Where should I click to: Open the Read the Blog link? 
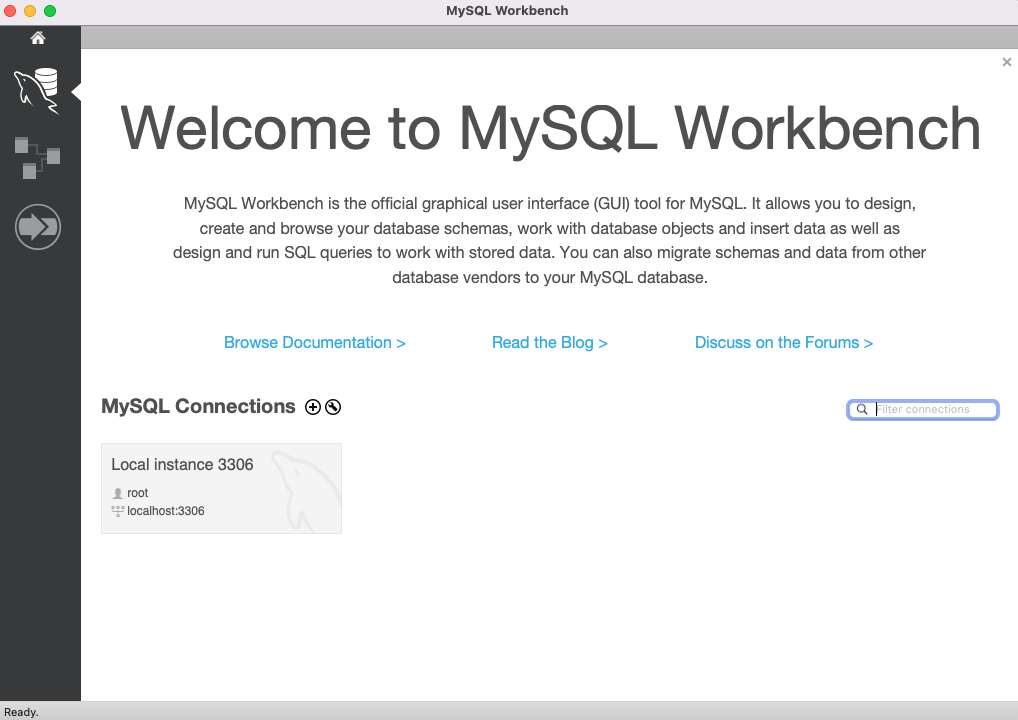(x=549, y=343)
